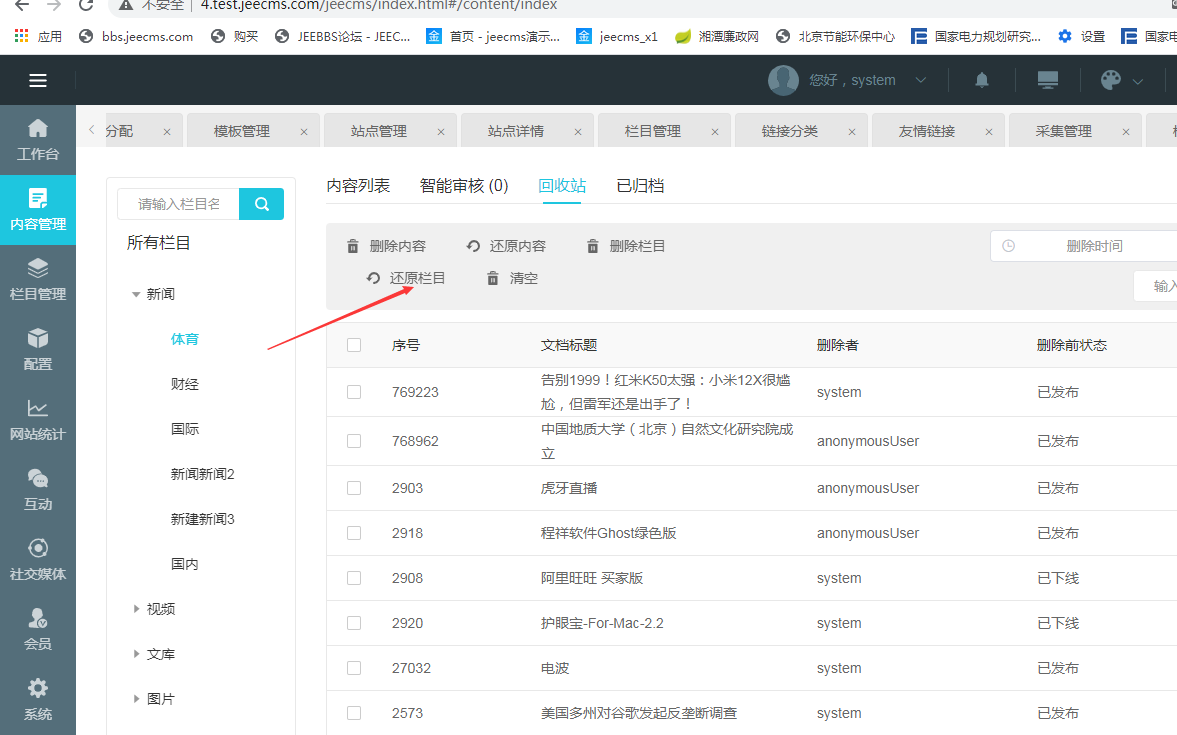Viewport: 1177px width, 735px height.
Task: Switch to the 内容列表 tab
Action: tap(358, 186)
